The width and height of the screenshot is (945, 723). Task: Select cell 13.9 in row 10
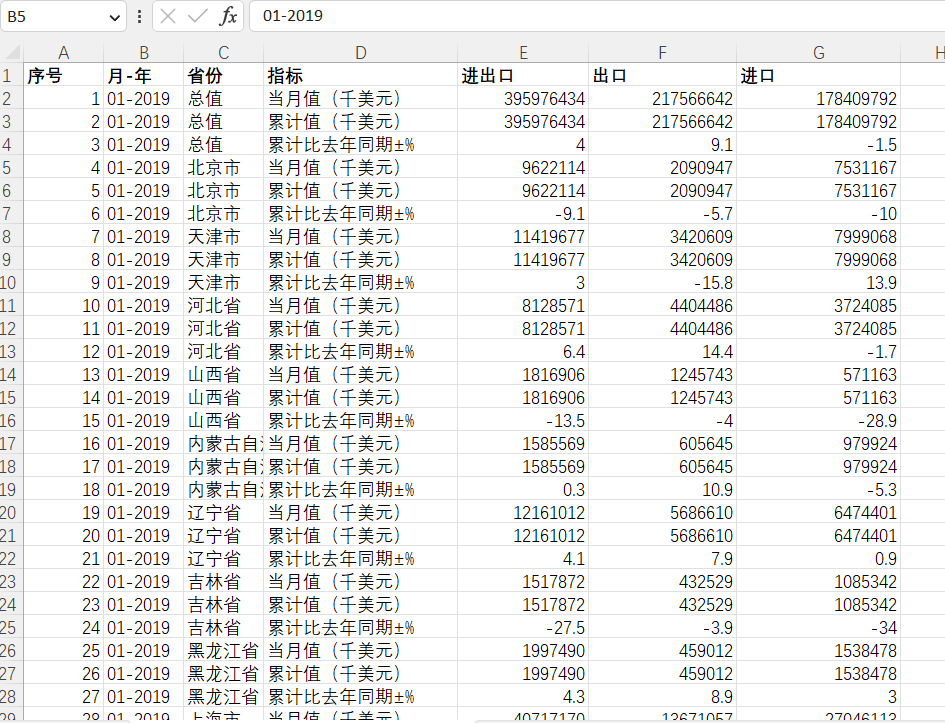tap(818, 283)
